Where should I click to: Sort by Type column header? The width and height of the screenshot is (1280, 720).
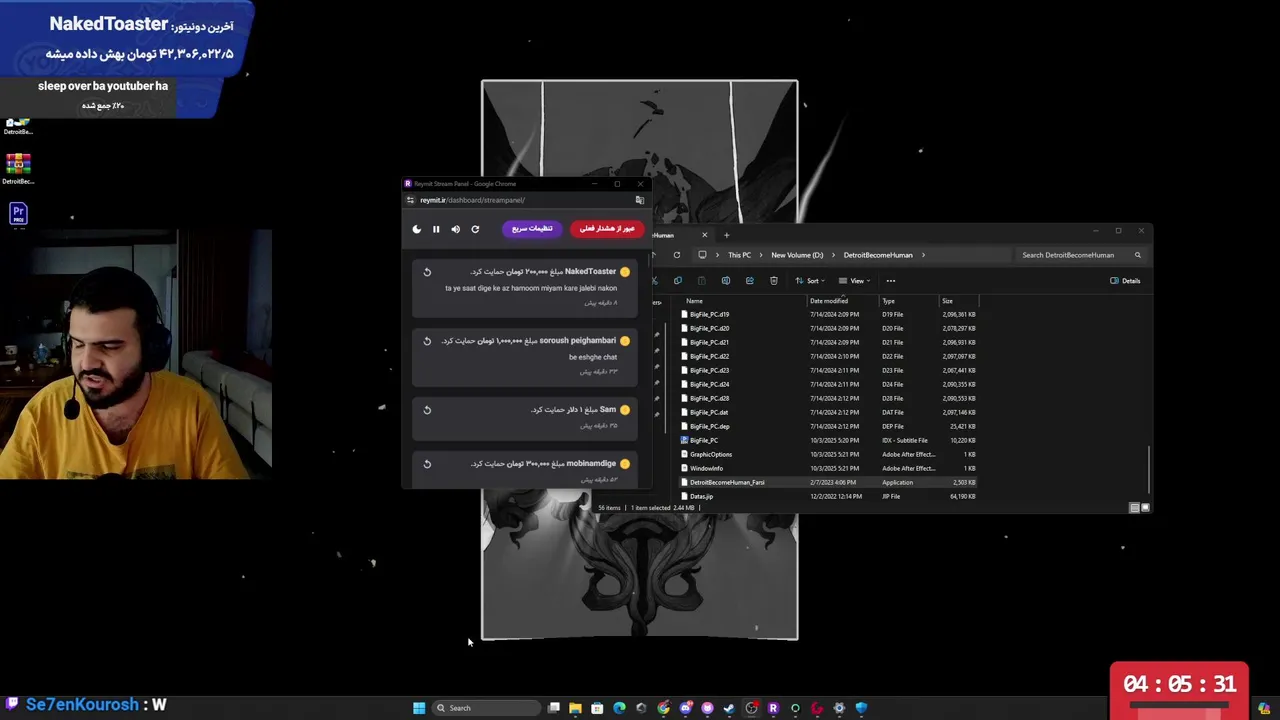pyautogui.click(x=888, y=301)
